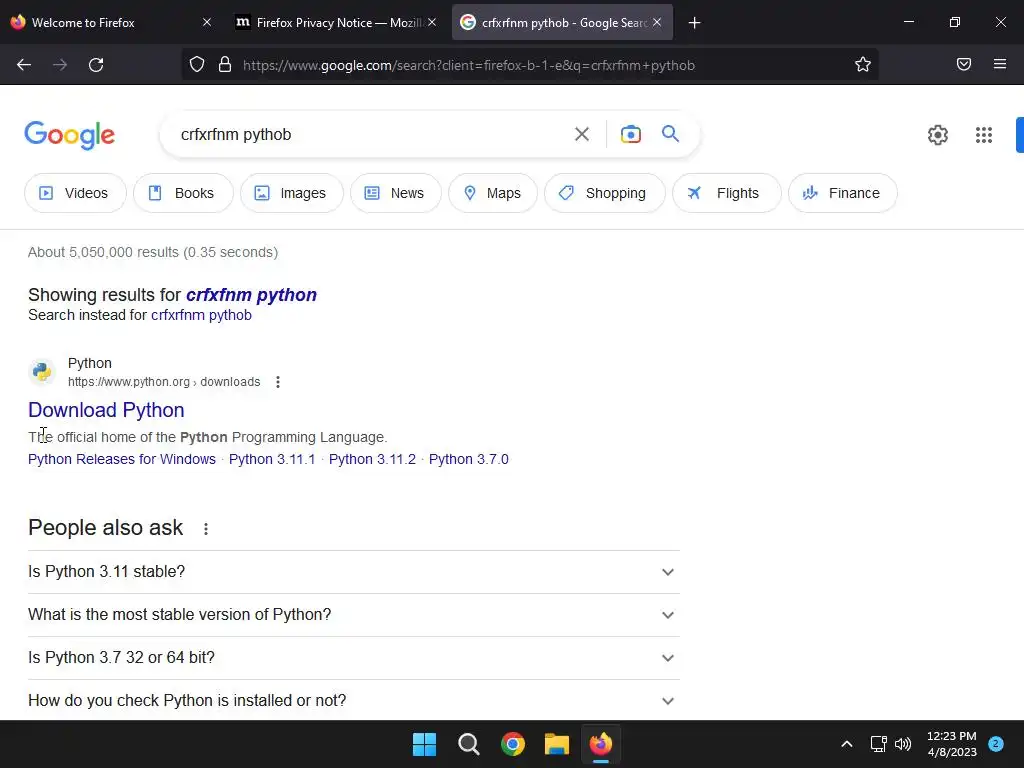Click the site security padlock icon
Viewport: 1024px width, 768px height.
[225, 65]
